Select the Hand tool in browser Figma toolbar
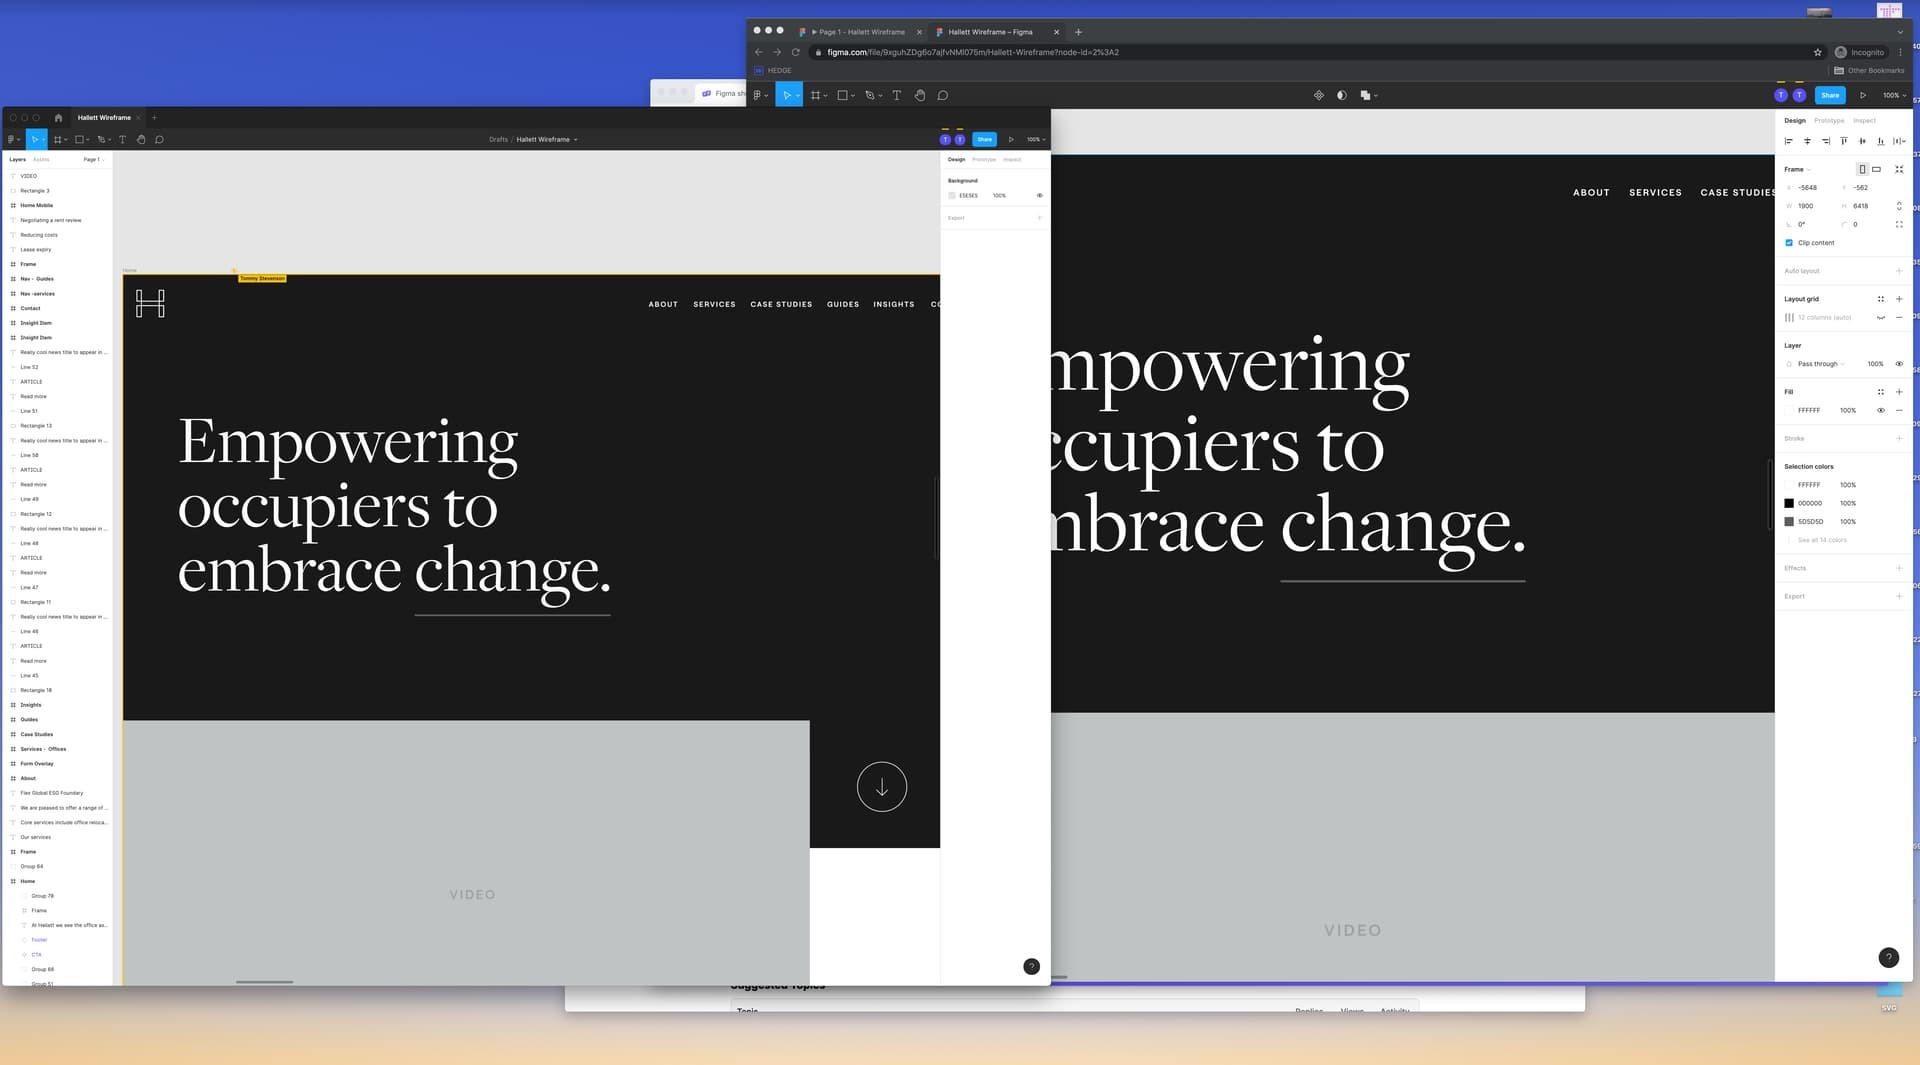The width and height of the screenshot is (1920, 1065). point(920,96)
